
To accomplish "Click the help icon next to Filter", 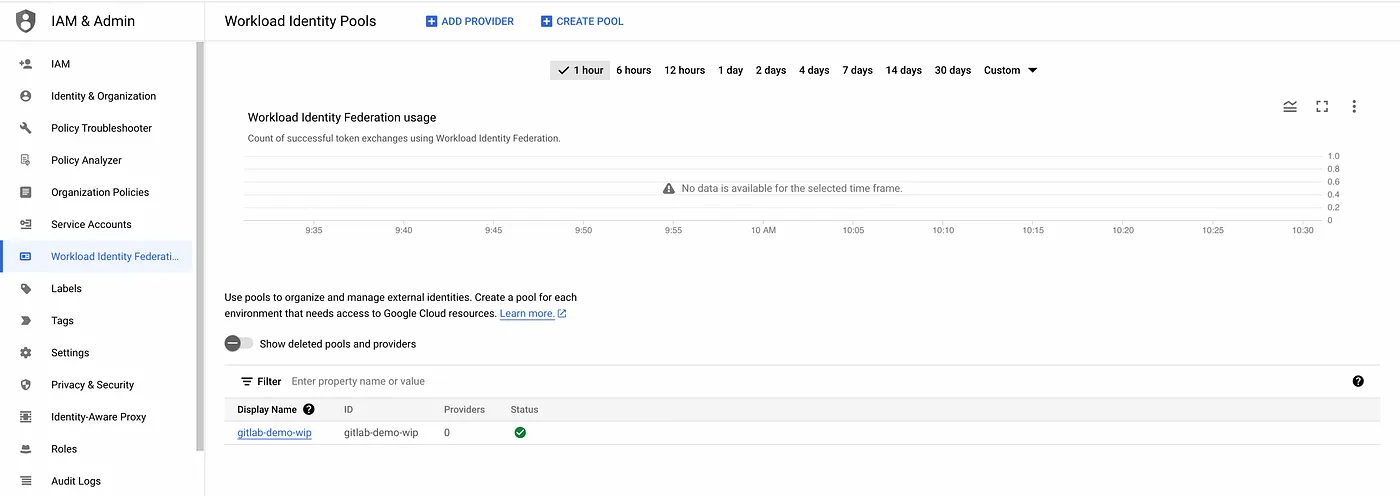I will 1358,381.
